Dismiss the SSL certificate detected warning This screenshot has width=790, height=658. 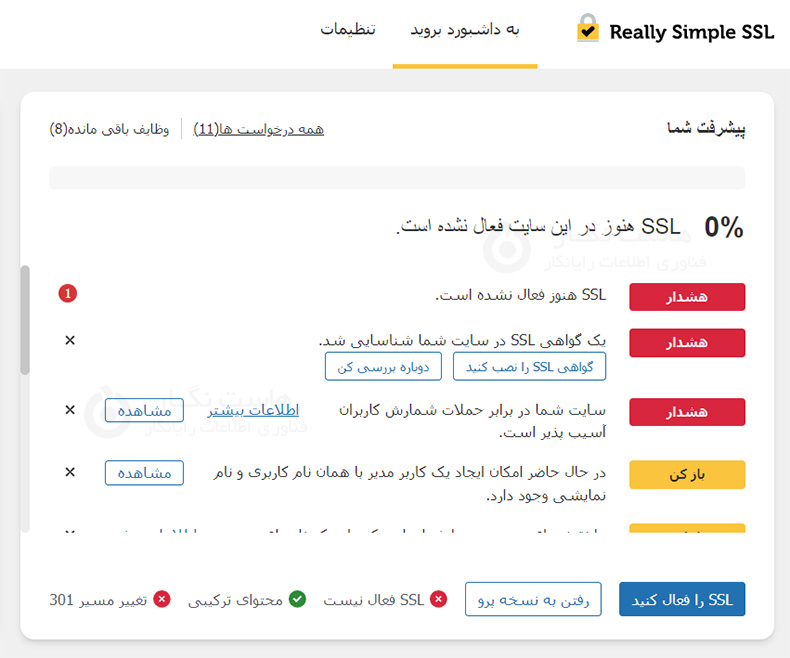point(70,341)
